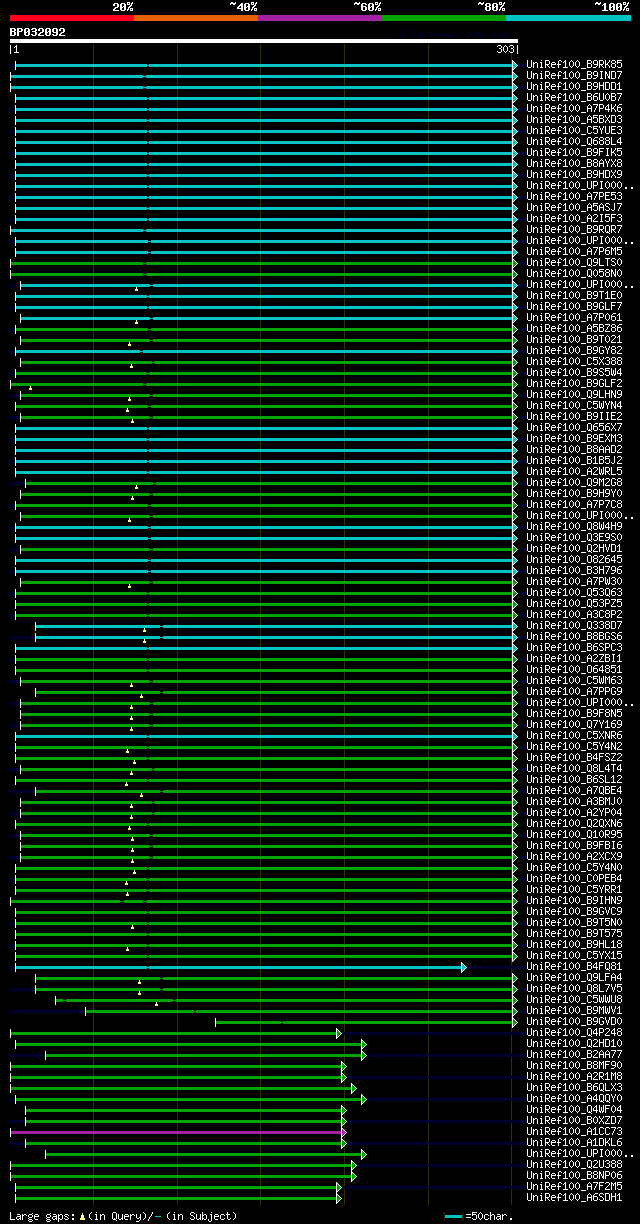Click the purple alignment bar for A1CC73

[175, 1132]
